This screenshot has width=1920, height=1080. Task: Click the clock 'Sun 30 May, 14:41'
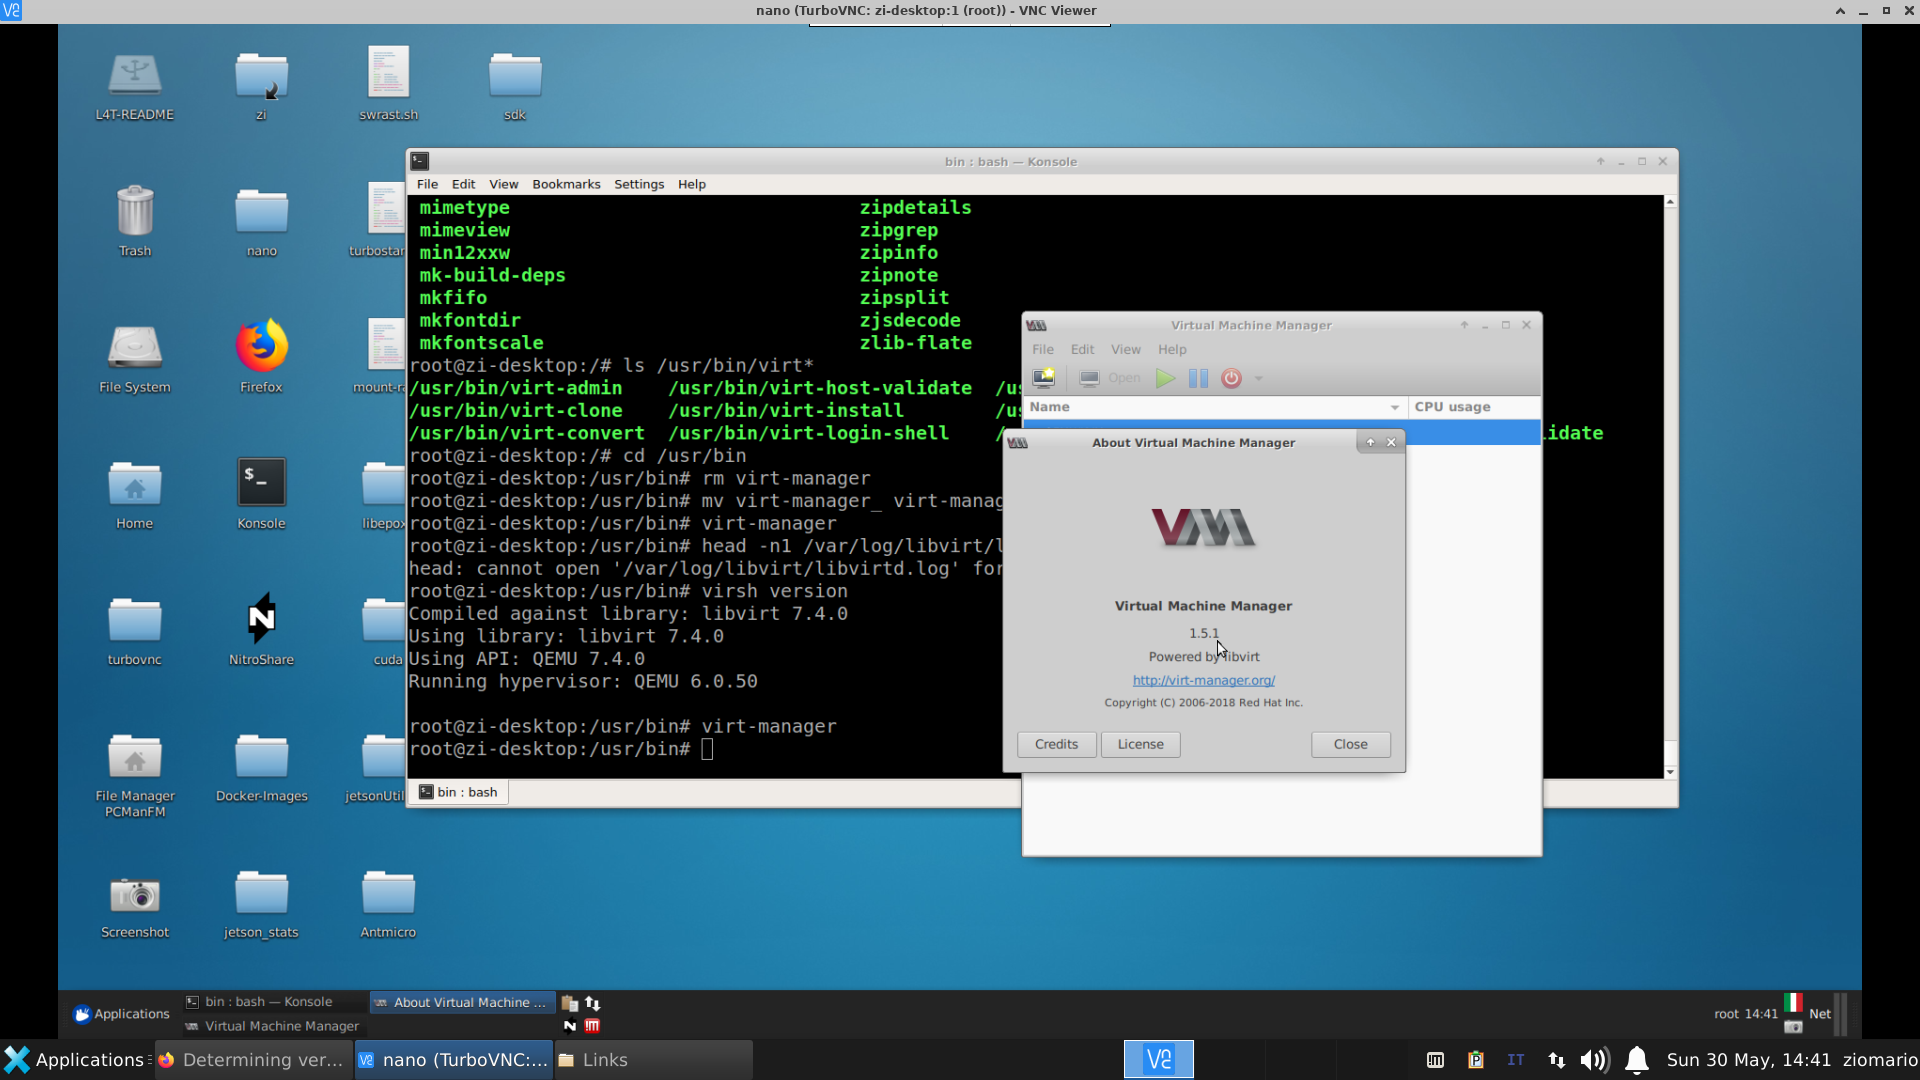point(1748,1059)
